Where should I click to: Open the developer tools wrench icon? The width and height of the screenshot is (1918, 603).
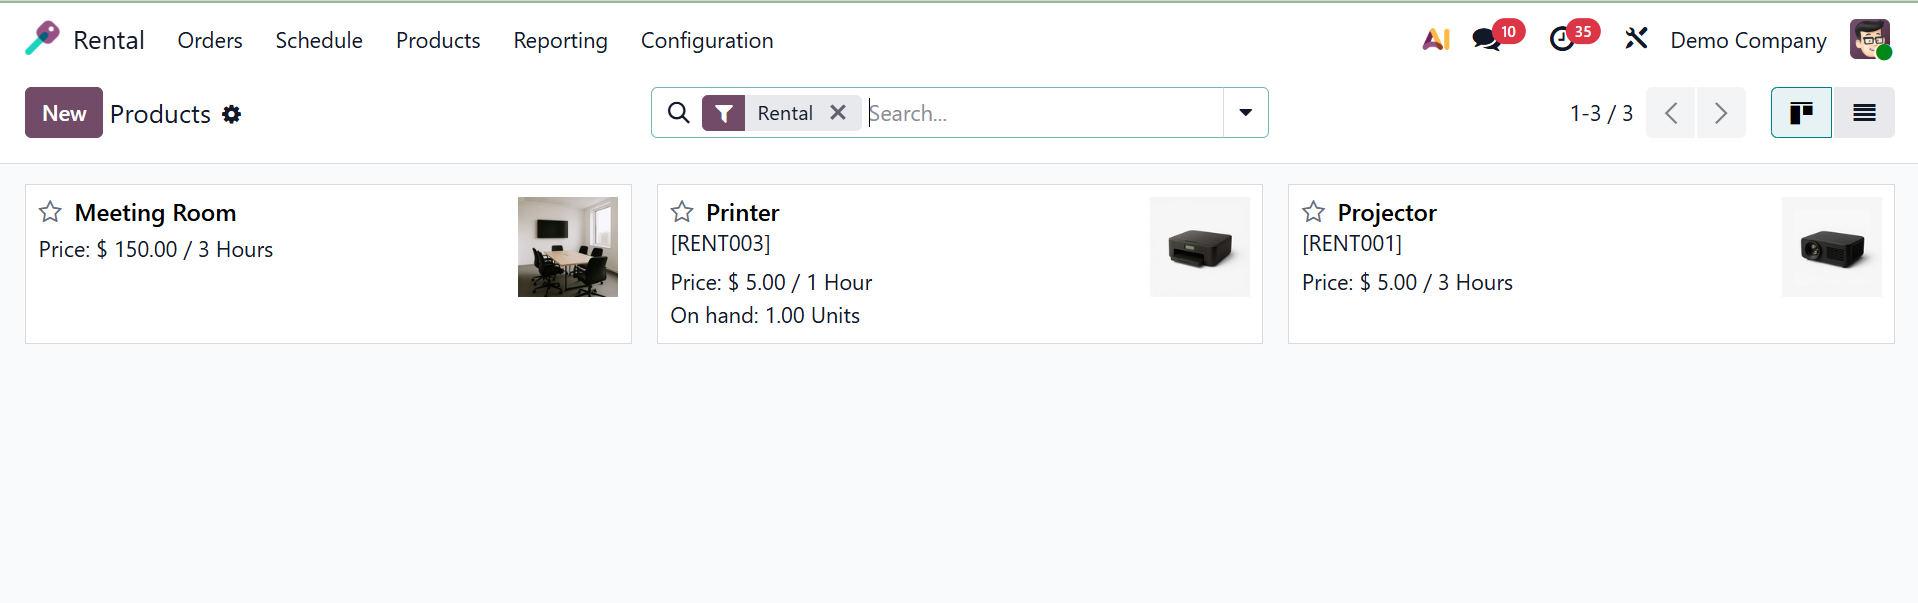tap(1636, 39)
